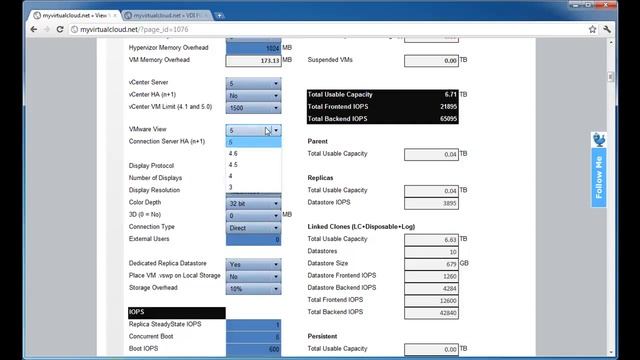Click the Suspended VMs value field
Image resolution: width=640 pixels, height=360 pixels.
(x=431, y=61)
